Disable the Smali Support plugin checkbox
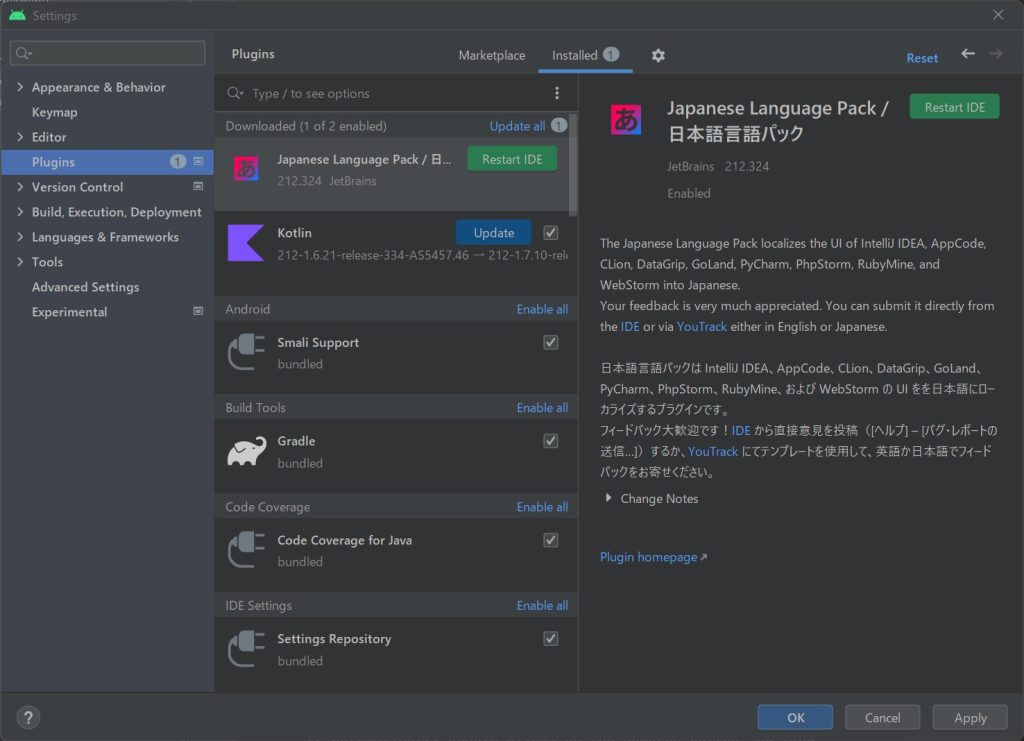Screen dimensions: 1024x741 click(551, 342)
